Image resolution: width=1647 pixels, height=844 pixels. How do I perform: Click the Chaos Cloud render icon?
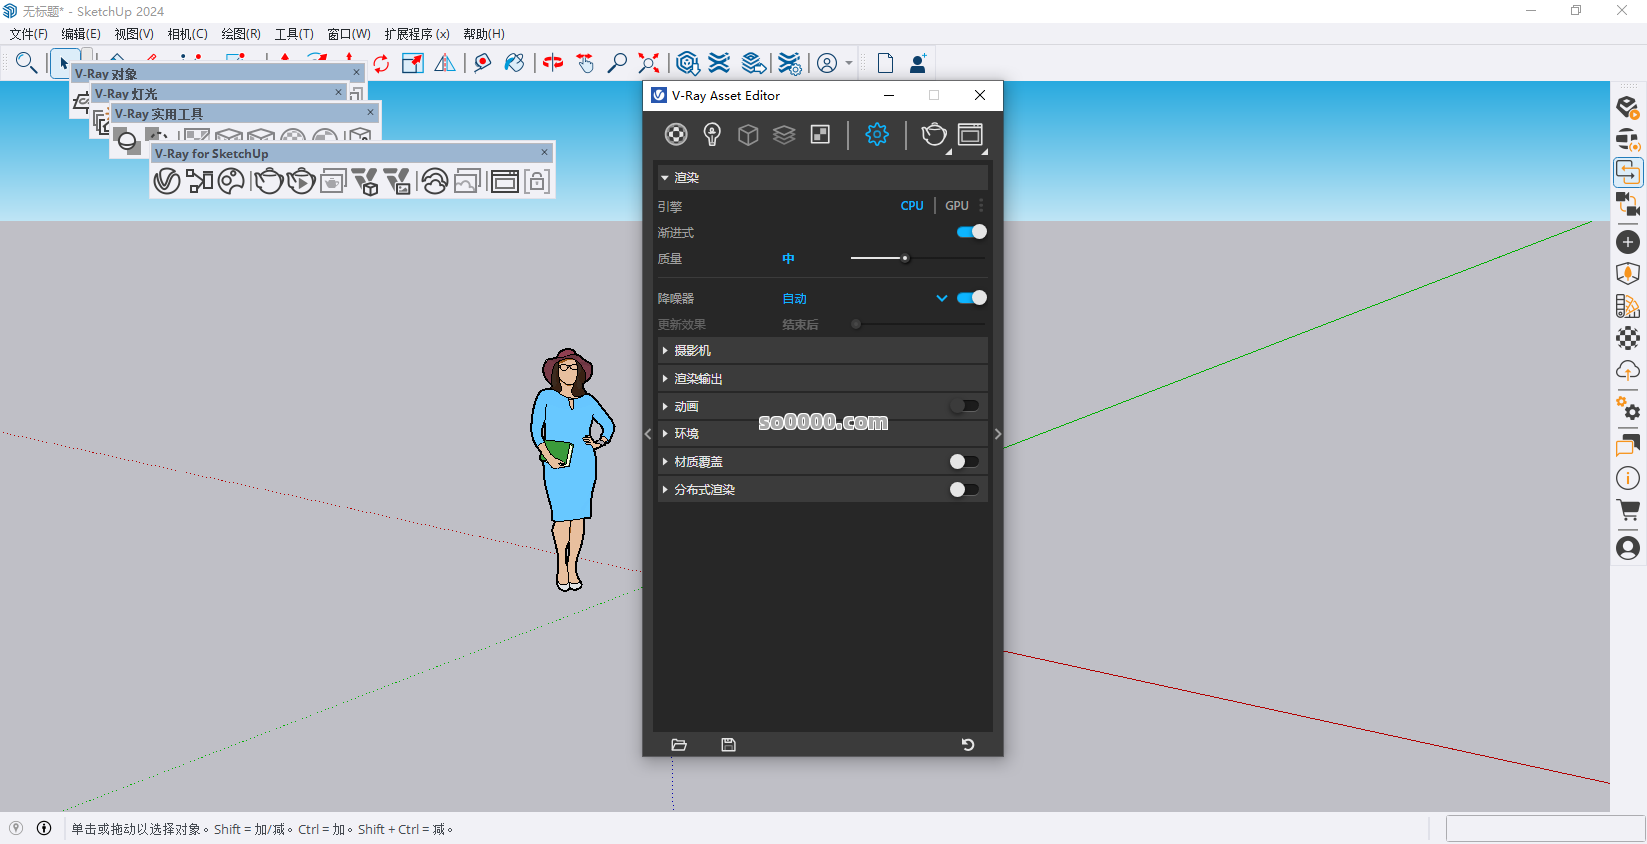[x=434, y=181]
